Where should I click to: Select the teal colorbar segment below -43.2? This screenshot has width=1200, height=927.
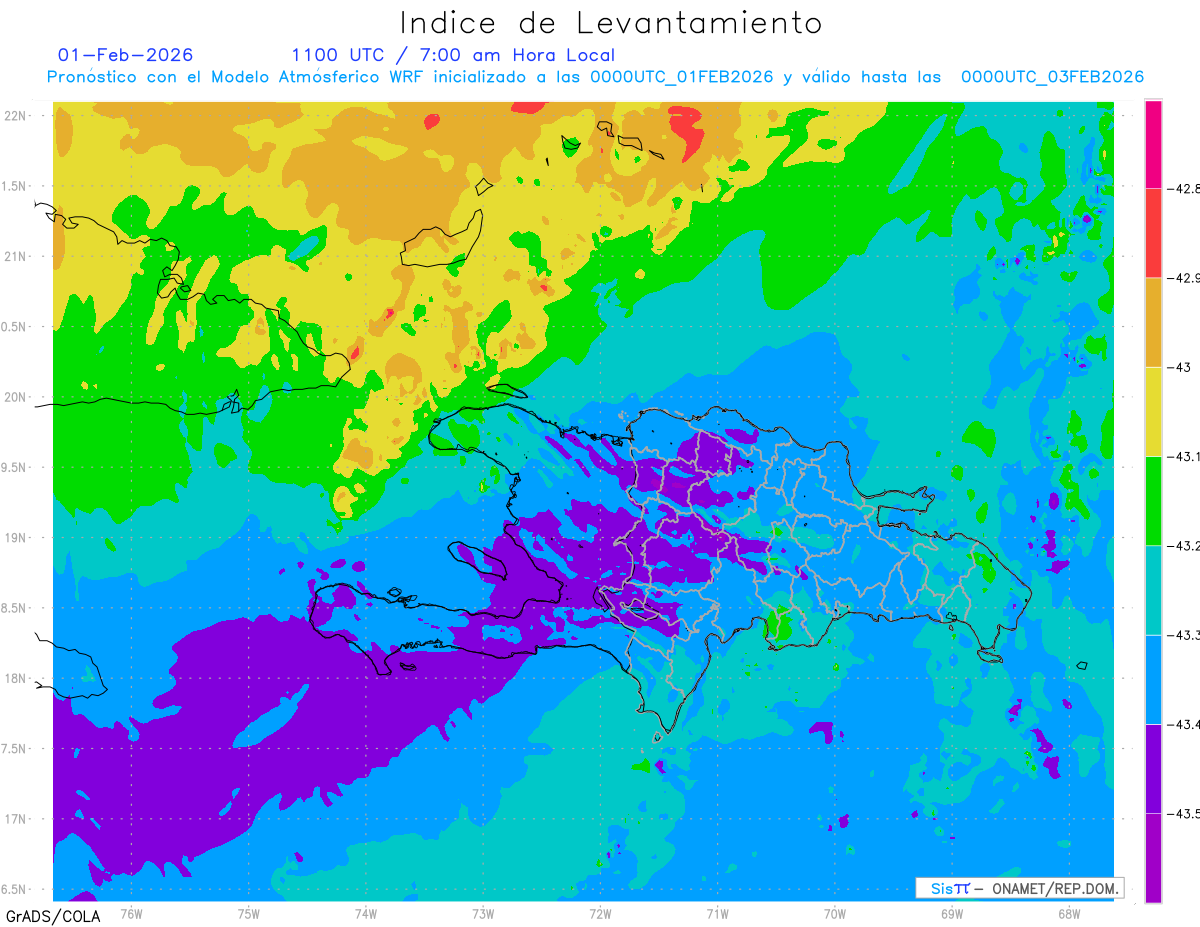click(x=1153, y=589)
